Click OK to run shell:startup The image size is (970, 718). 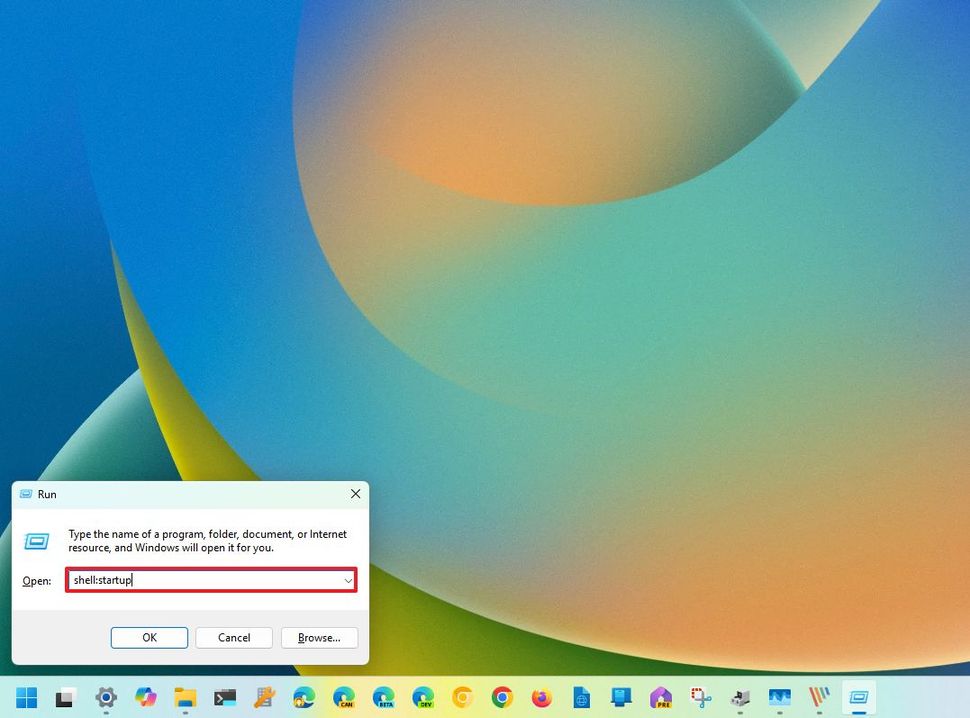tap(148, 637)
